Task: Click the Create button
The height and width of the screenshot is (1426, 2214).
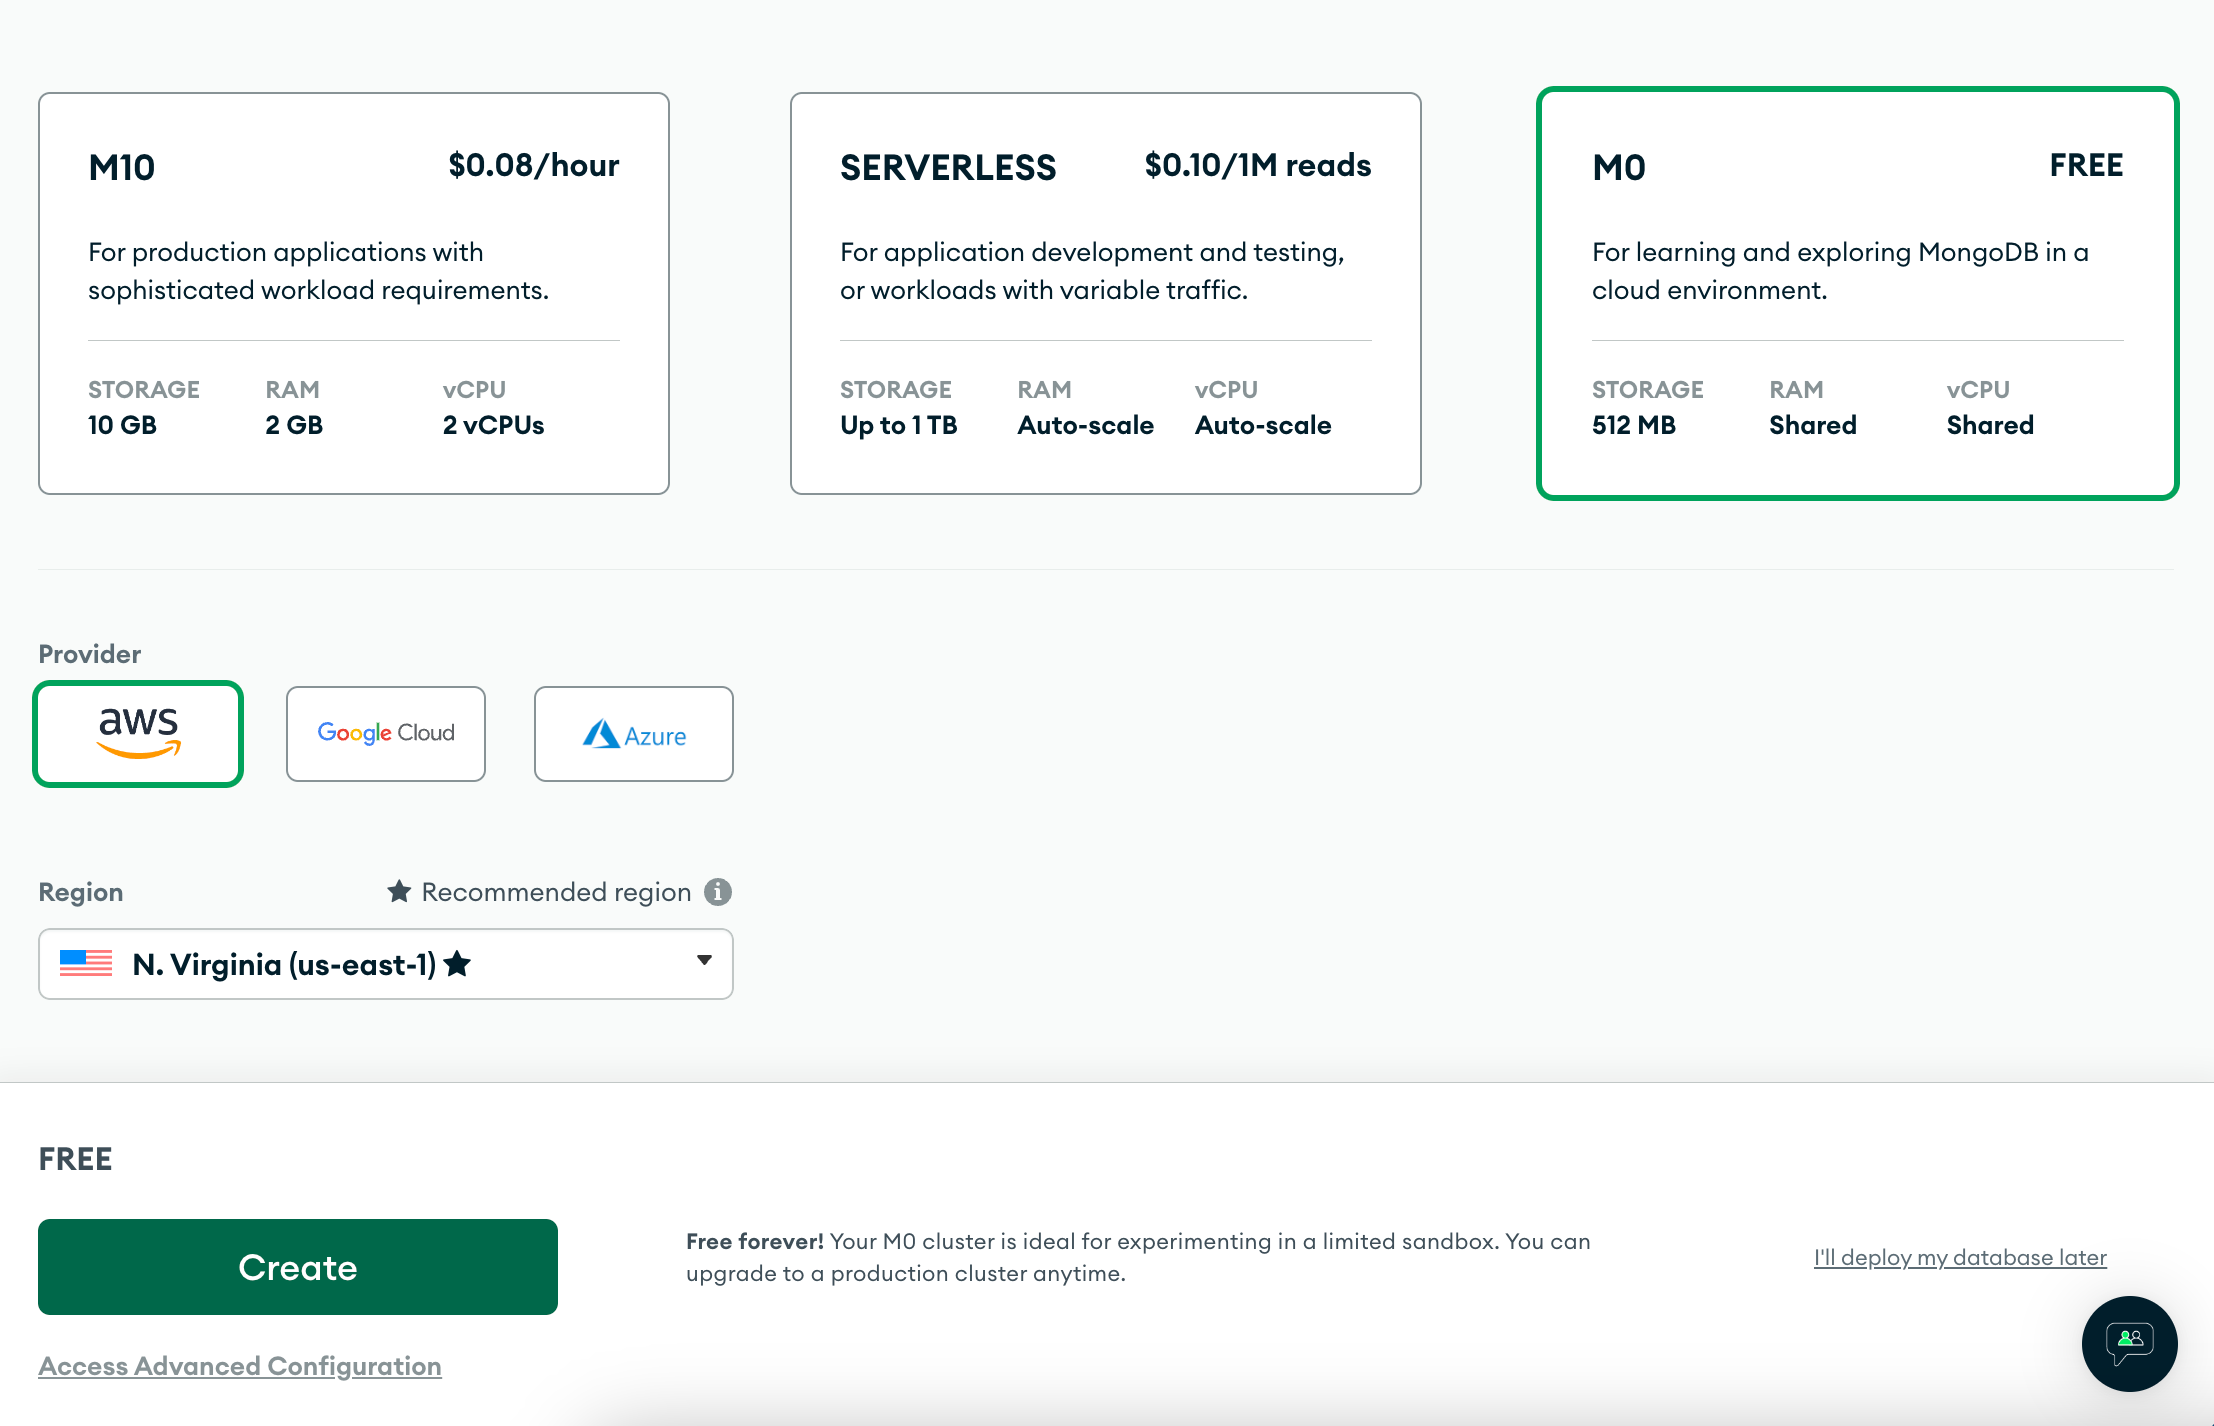Action: [x=297, y=1266]
